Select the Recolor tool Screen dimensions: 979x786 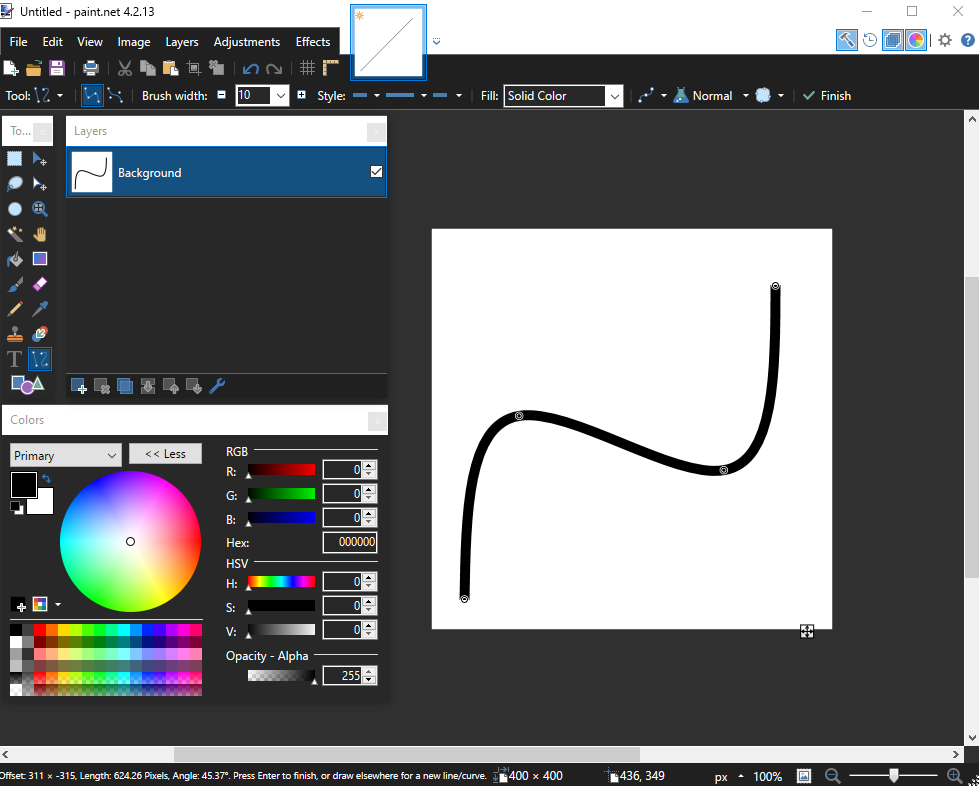[x=40, y=334]
